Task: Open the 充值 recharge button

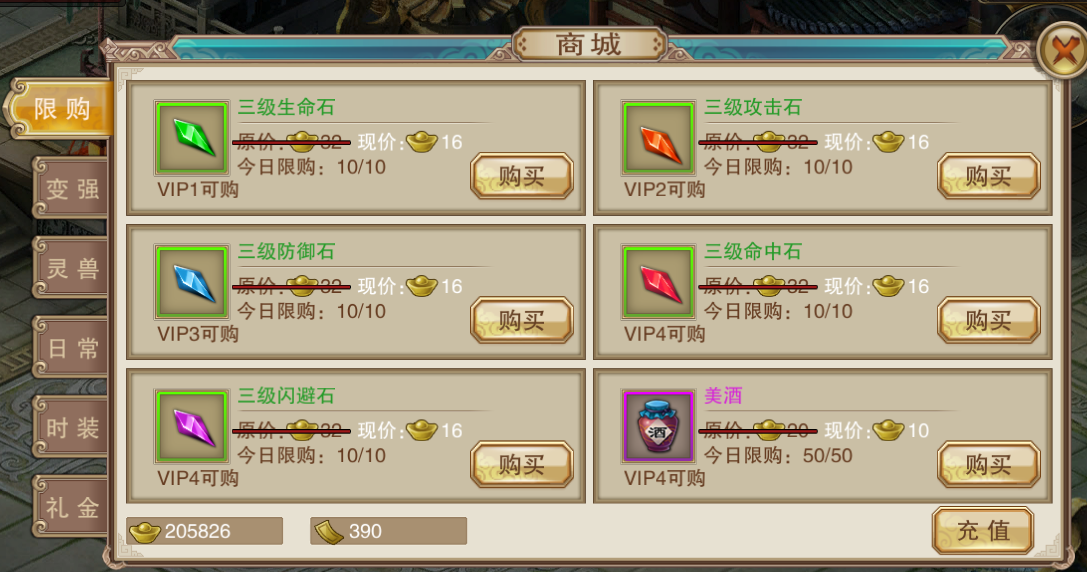Action: (983, 530)
